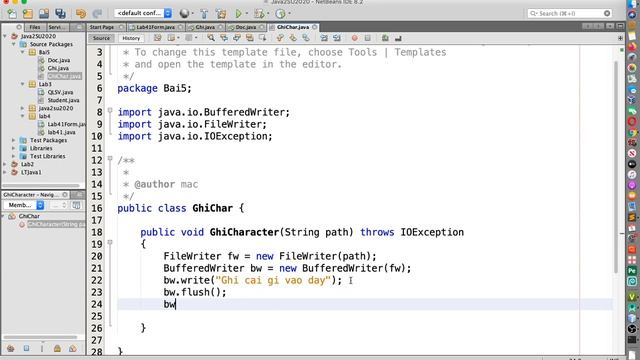Expand the java2su2020 package node
Screen dimensions: 640x360
[22, 108]
